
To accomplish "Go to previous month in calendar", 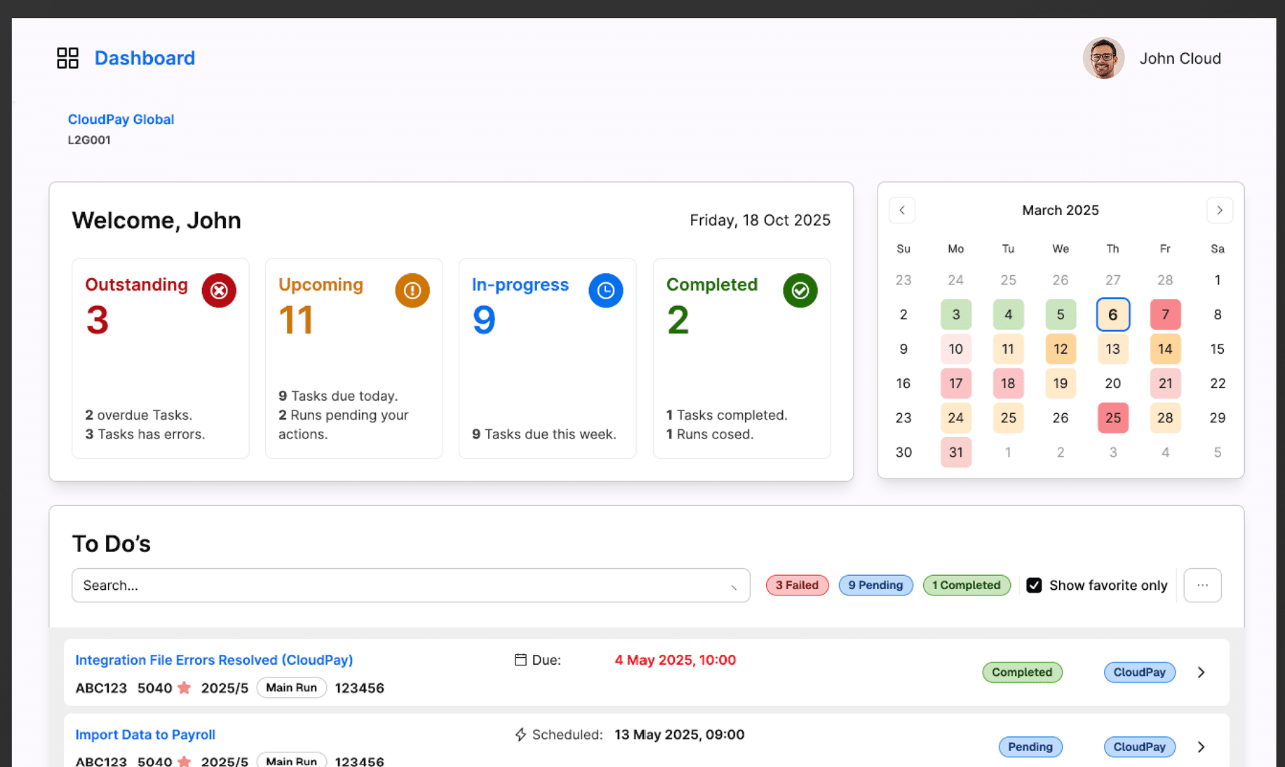I will (902, 210).
